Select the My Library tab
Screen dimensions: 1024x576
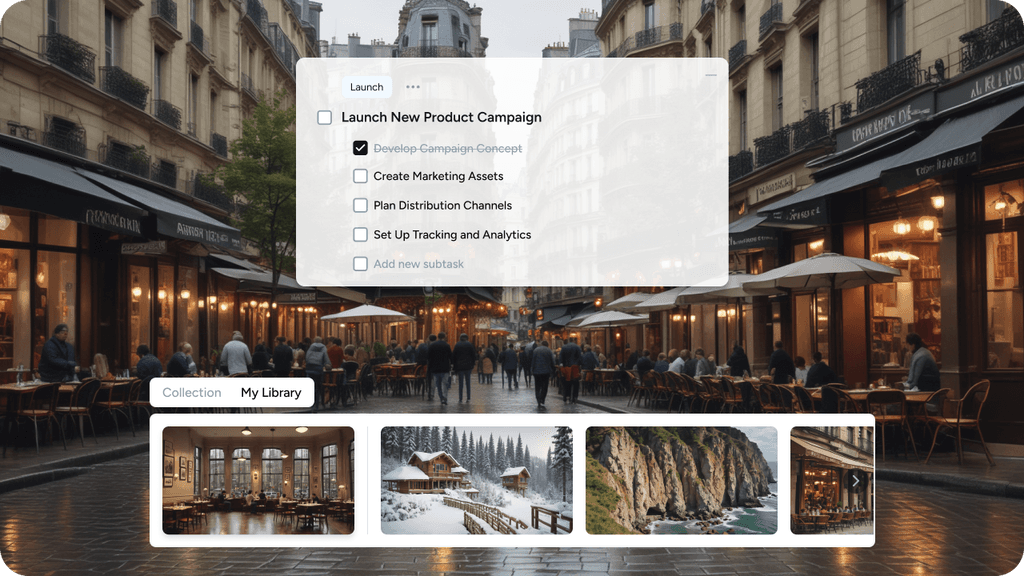click(x=271, y=392)
